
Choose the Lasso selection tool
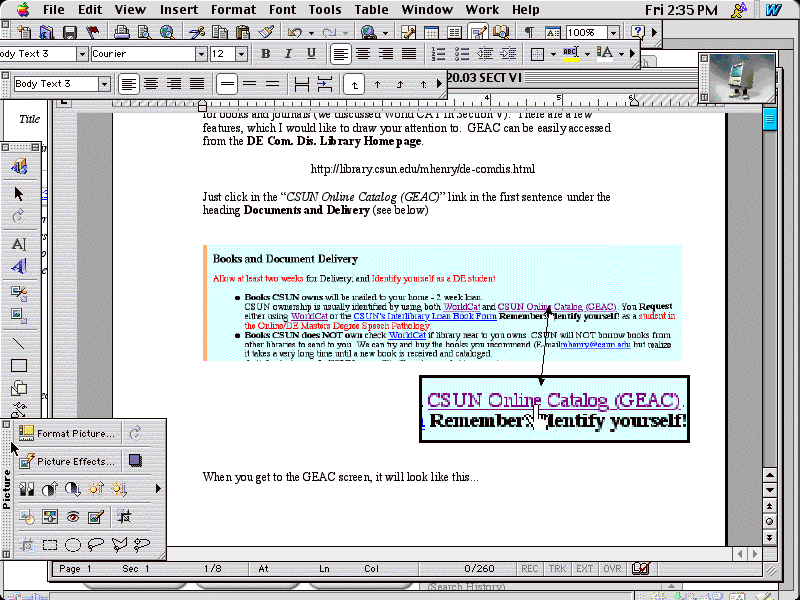tap(96, 545)
